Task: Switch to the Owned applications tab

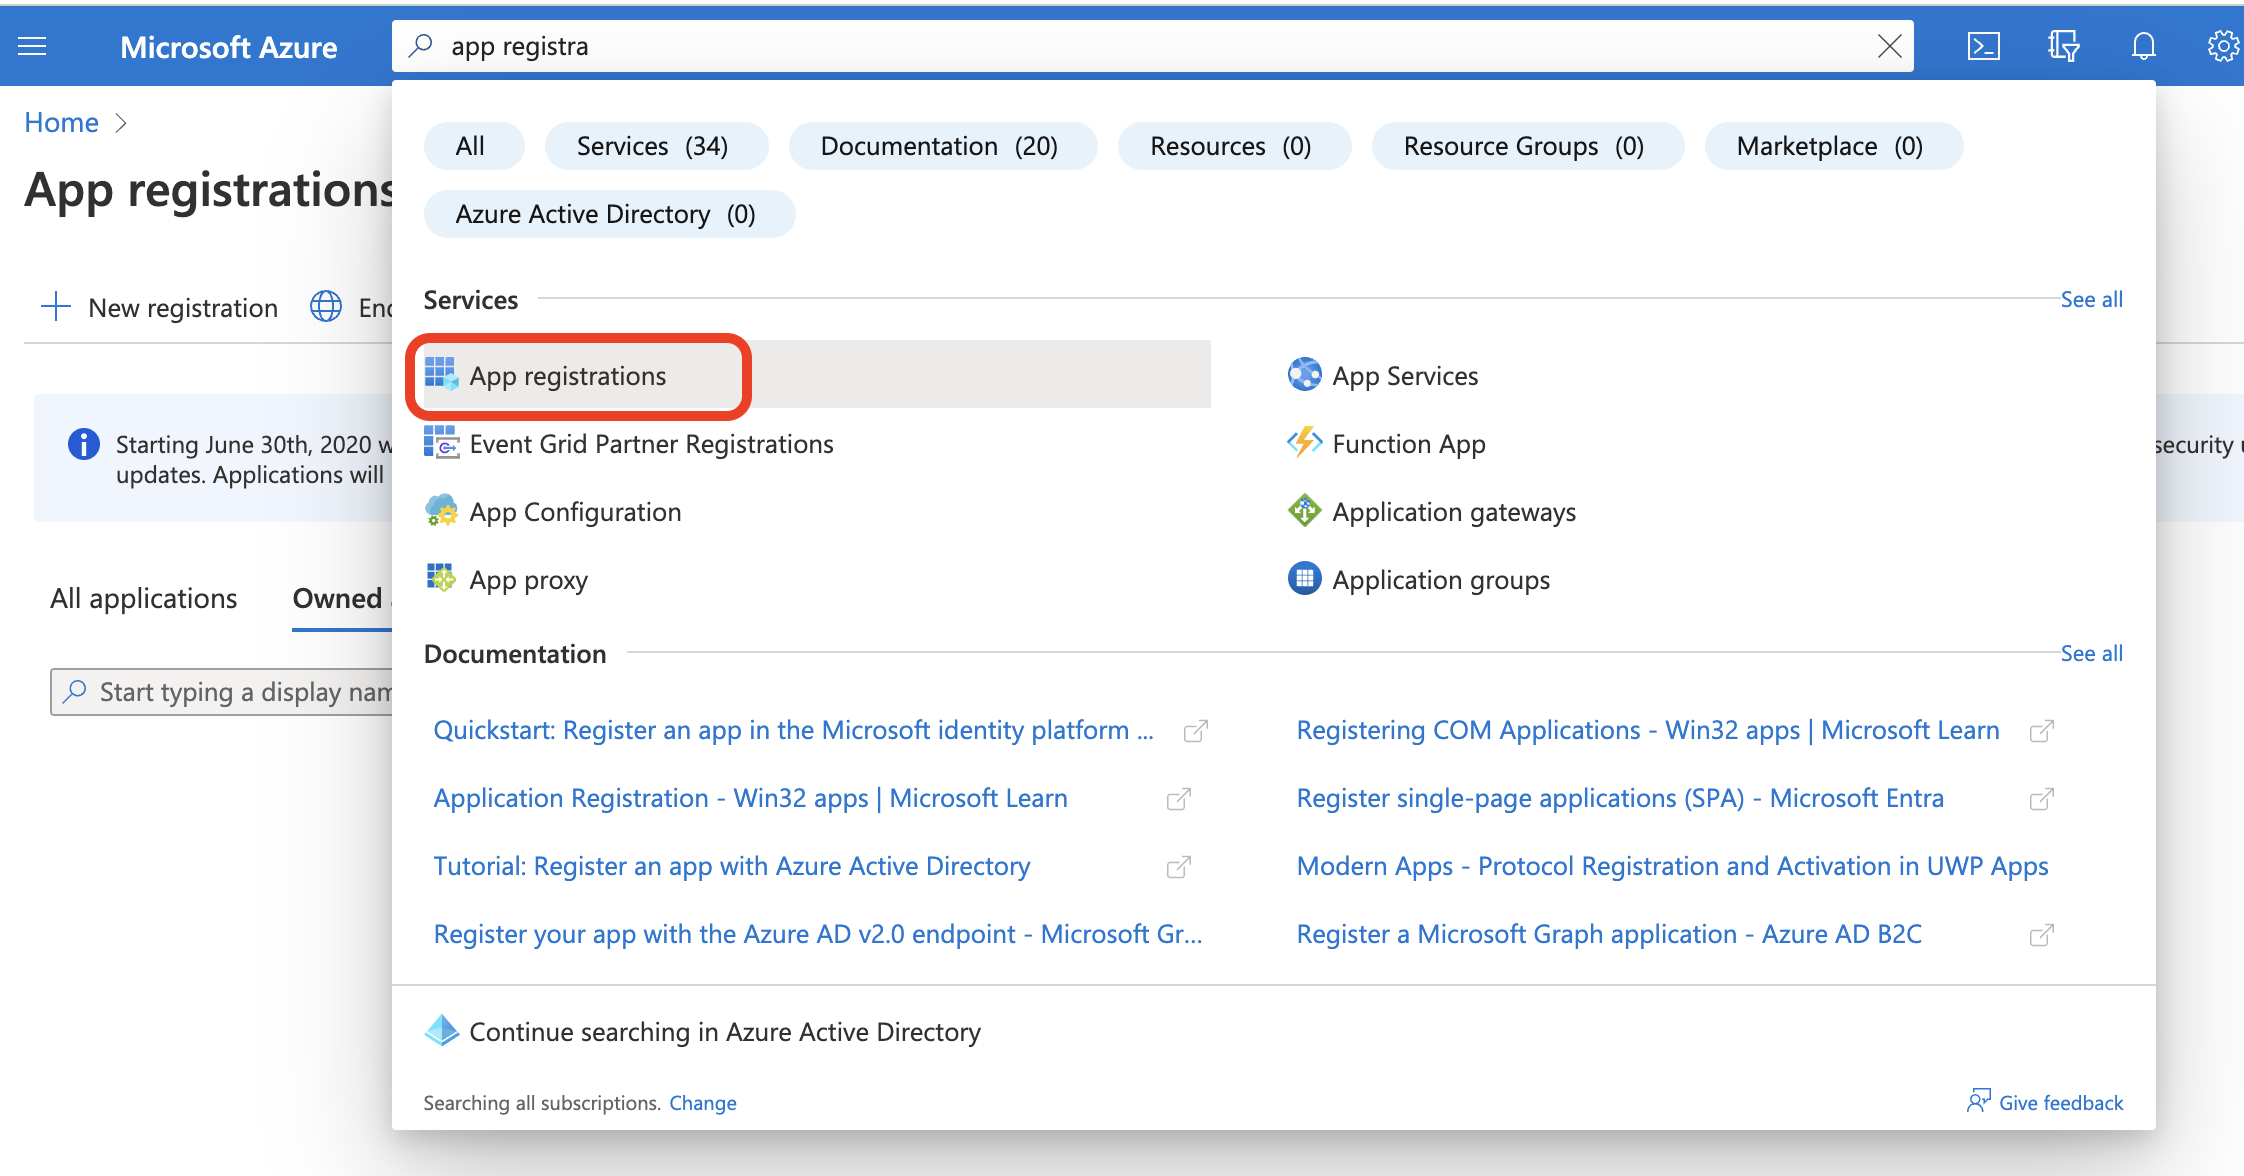Action: tap(339, 598)
